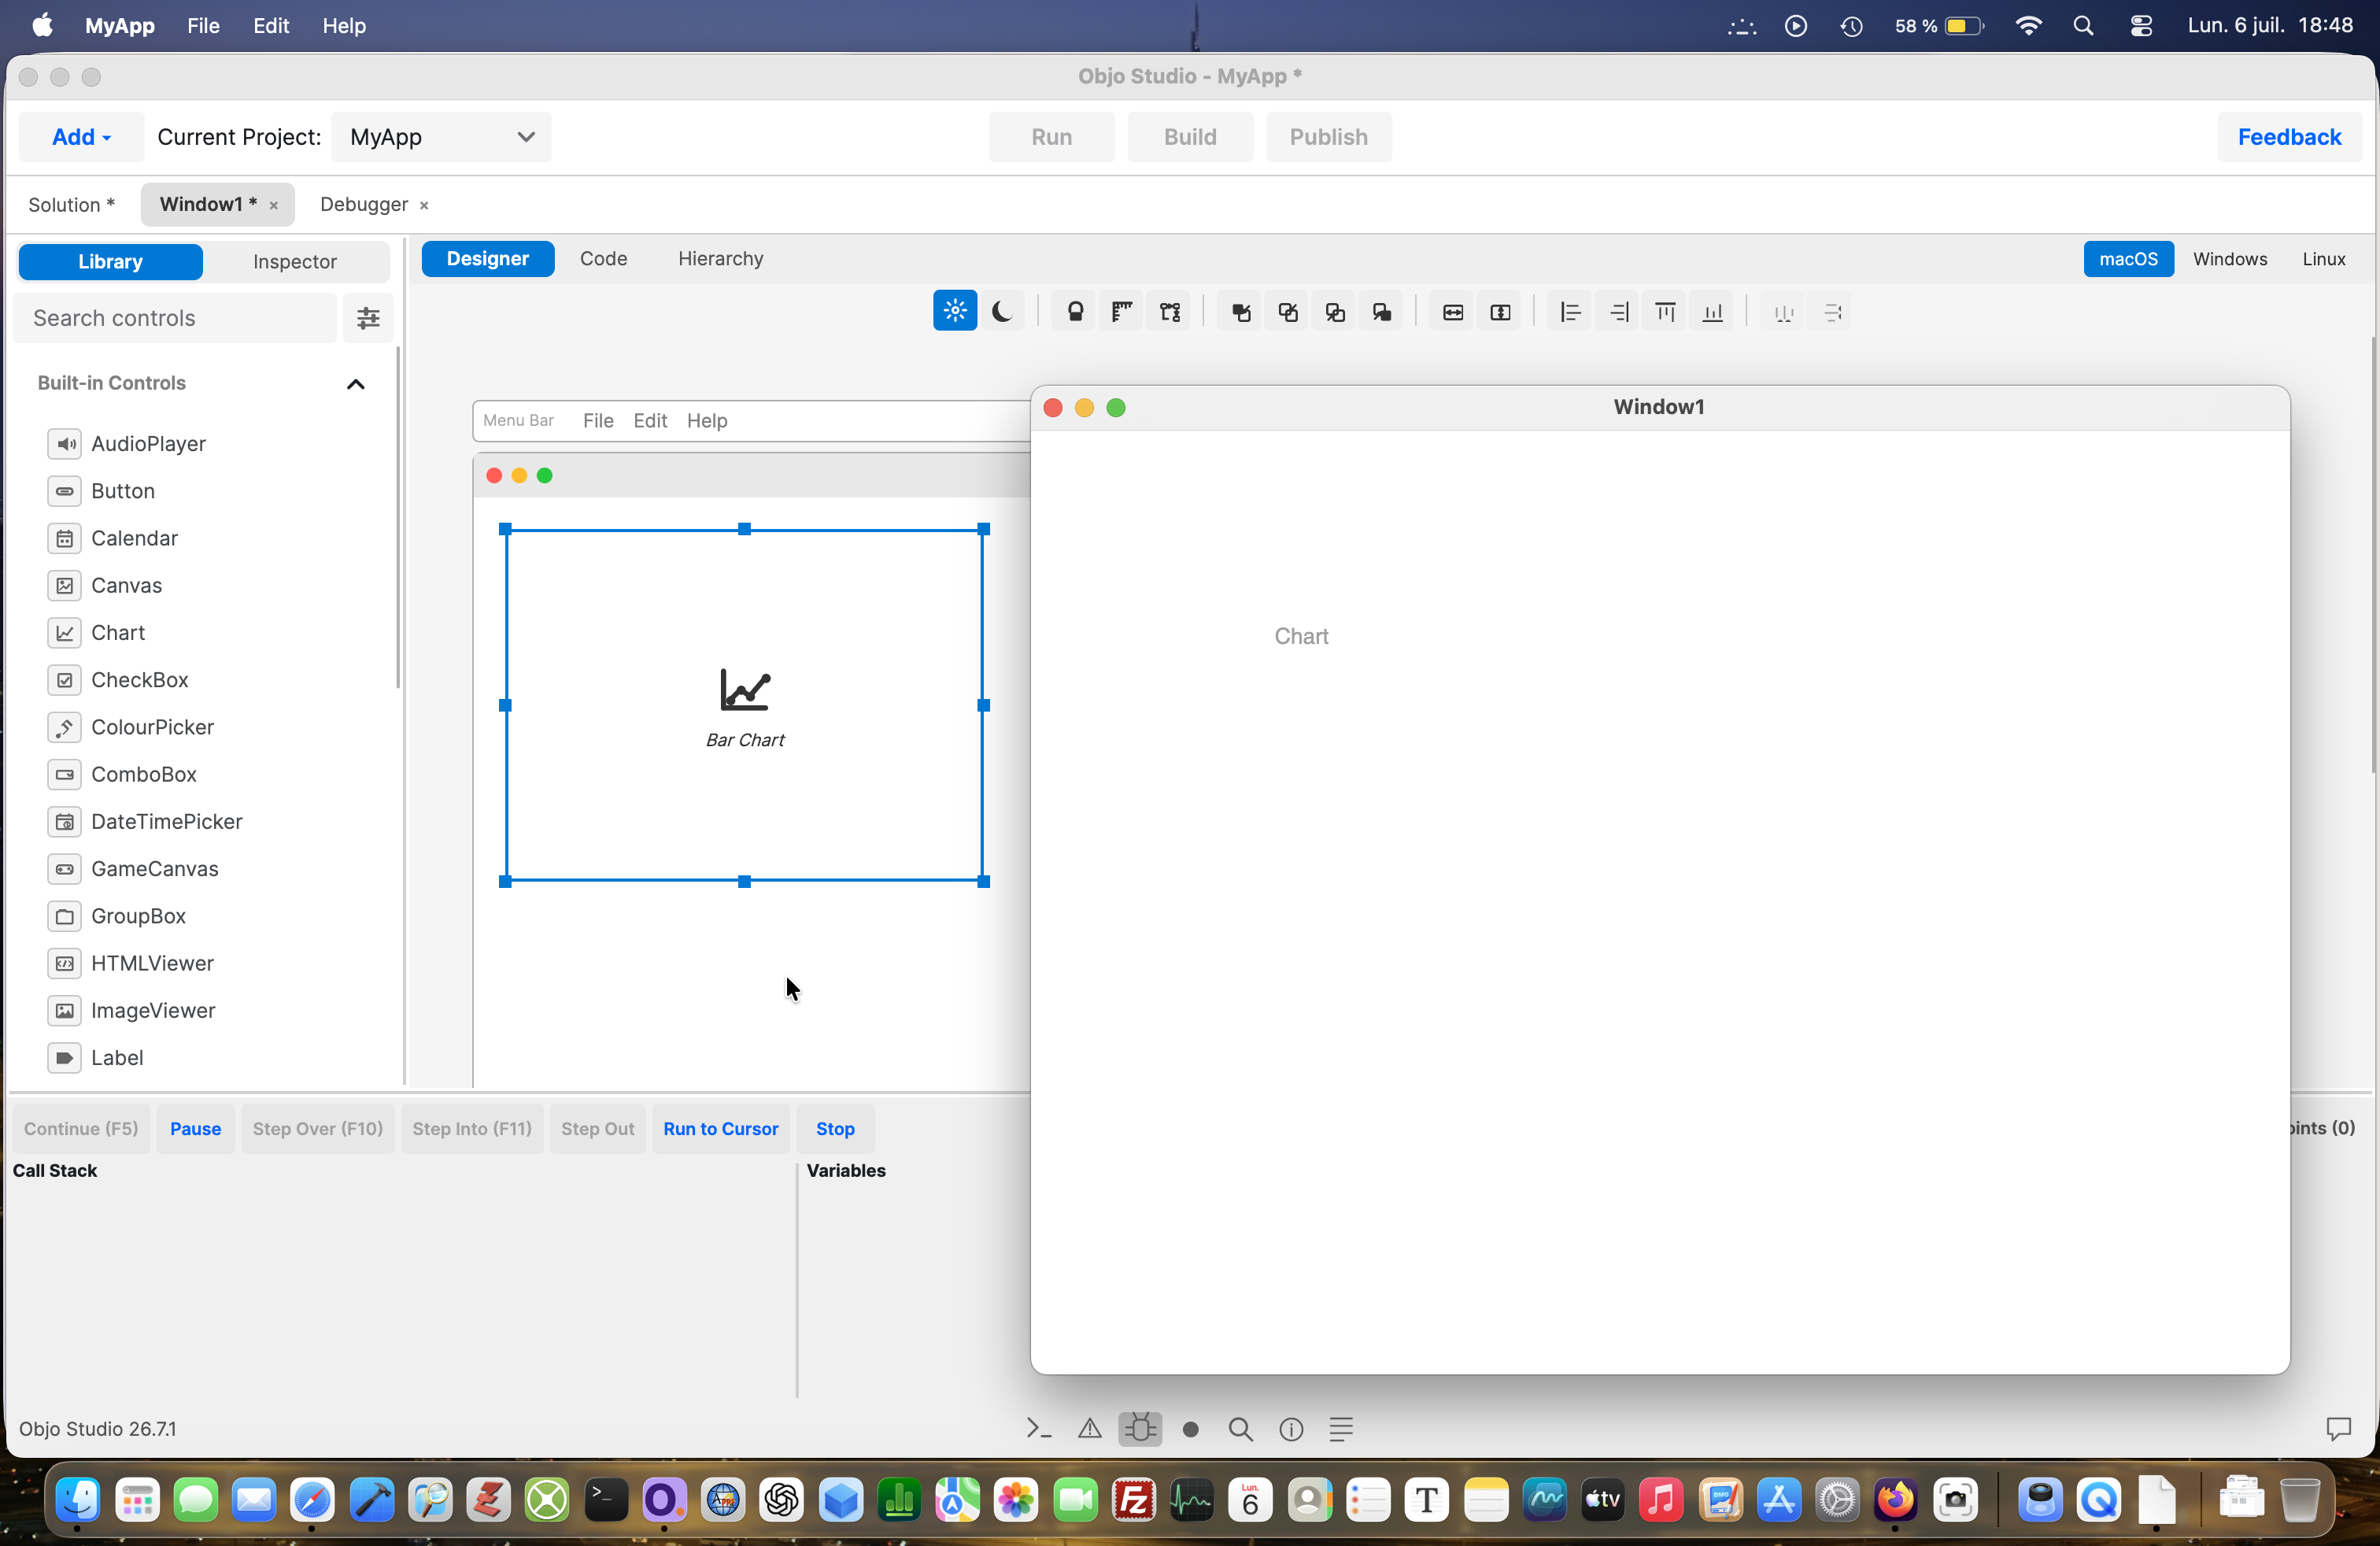This screenshot has height=1546, width=2380.
Task: Switch to the Library panel
Action: tap(110, 261)
